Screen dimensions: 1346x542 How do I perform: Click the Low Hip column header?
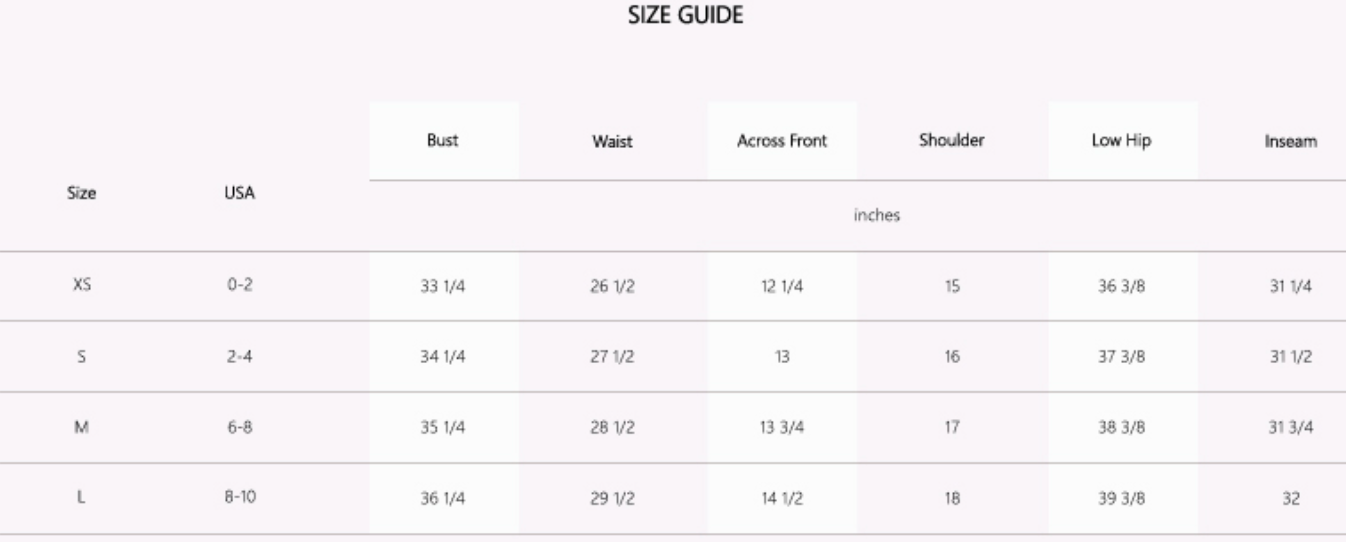(x=1121, y=141)
